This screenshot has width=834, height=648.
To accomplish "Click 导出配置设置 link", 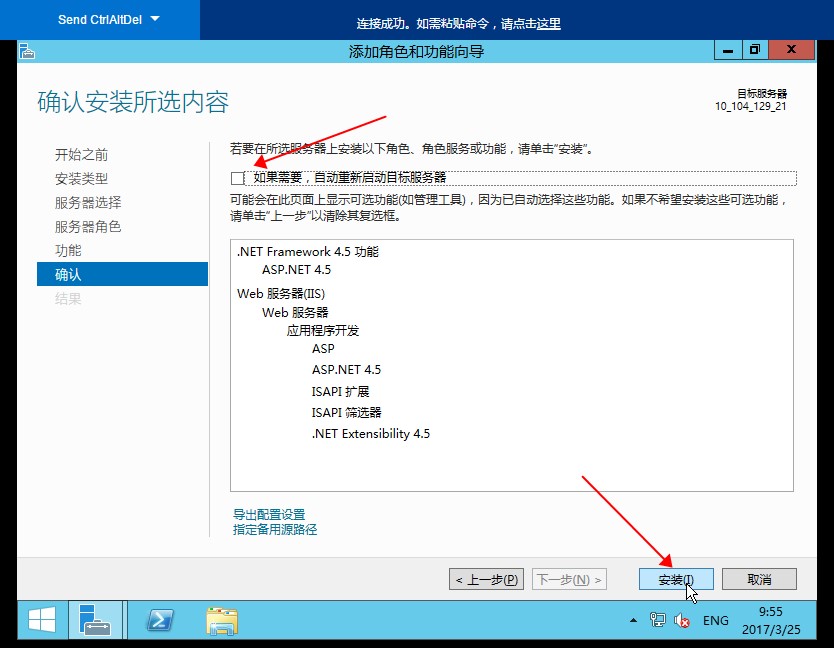I will pos(269,514).
